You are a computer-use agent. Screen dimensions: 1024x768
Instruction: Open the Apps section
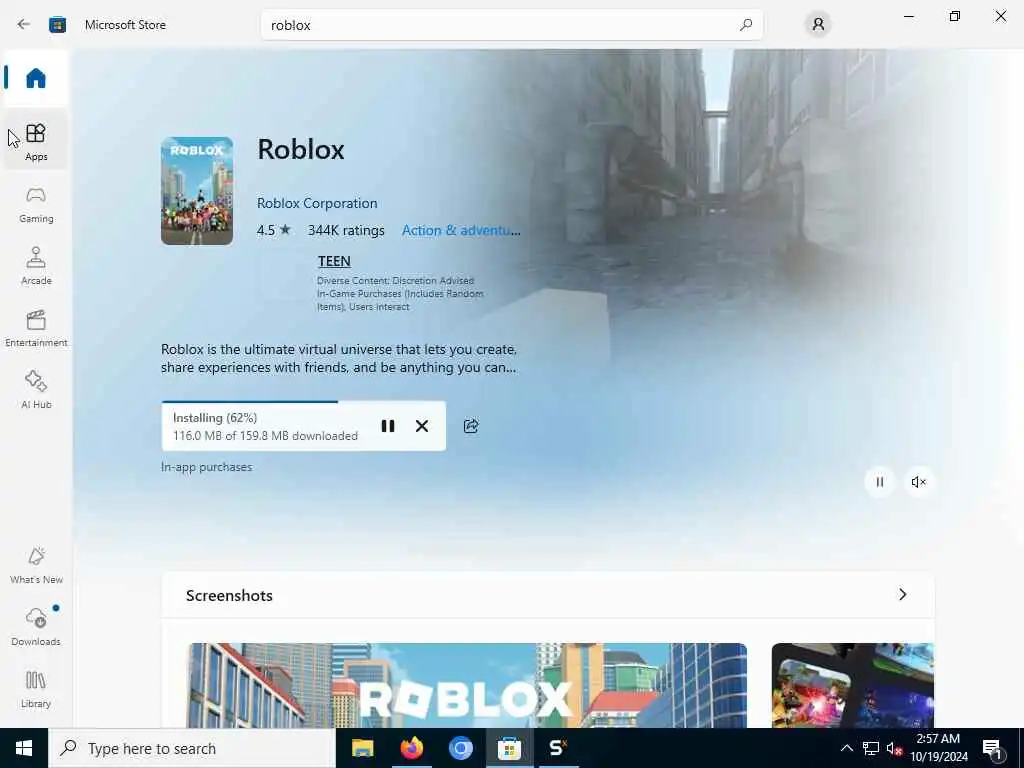36,142
